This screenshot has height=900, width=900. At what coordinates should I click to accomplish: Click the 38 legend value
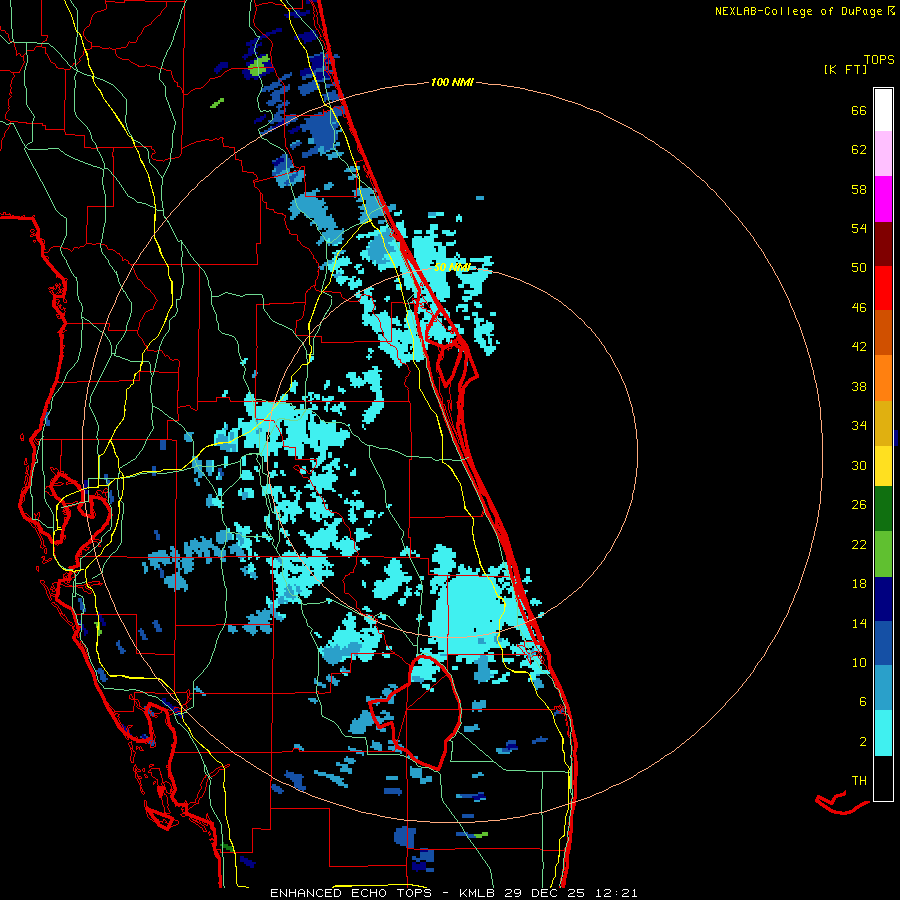[859, 386]
